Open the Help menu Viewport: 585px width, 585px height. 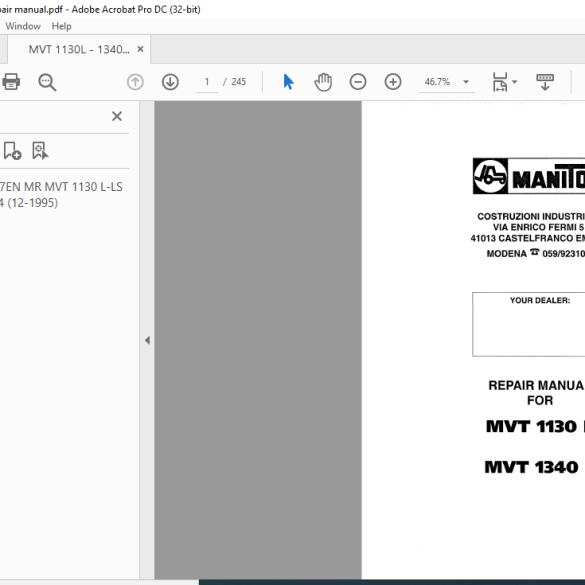pos(62,26)
